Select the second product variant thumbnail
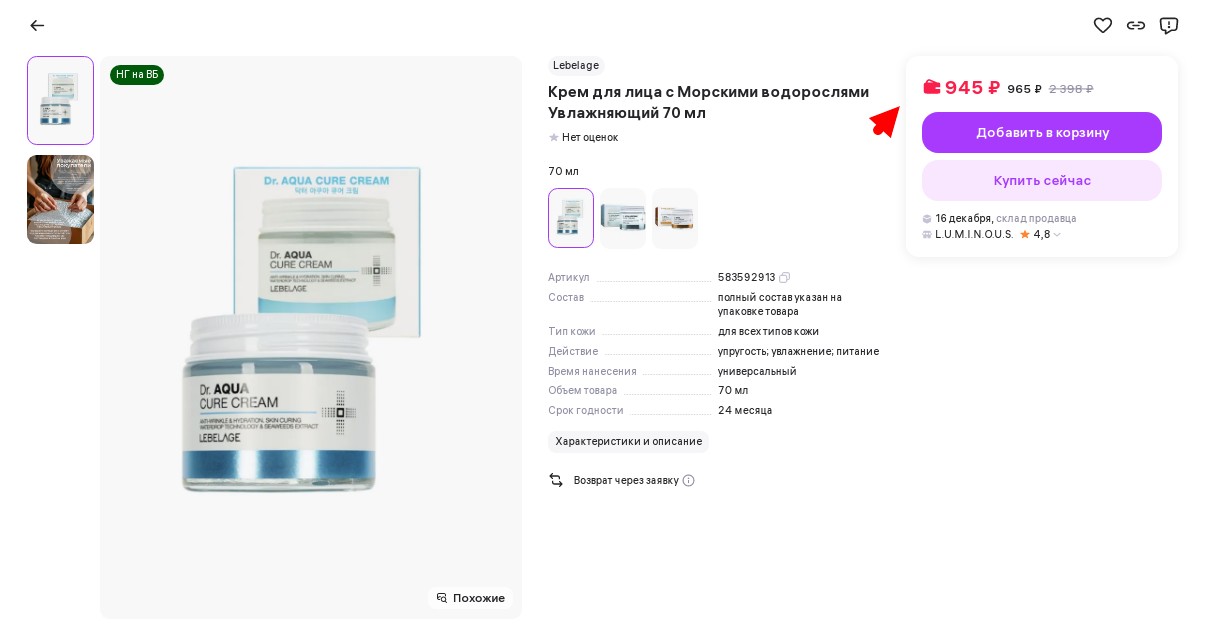 [623, 218]
